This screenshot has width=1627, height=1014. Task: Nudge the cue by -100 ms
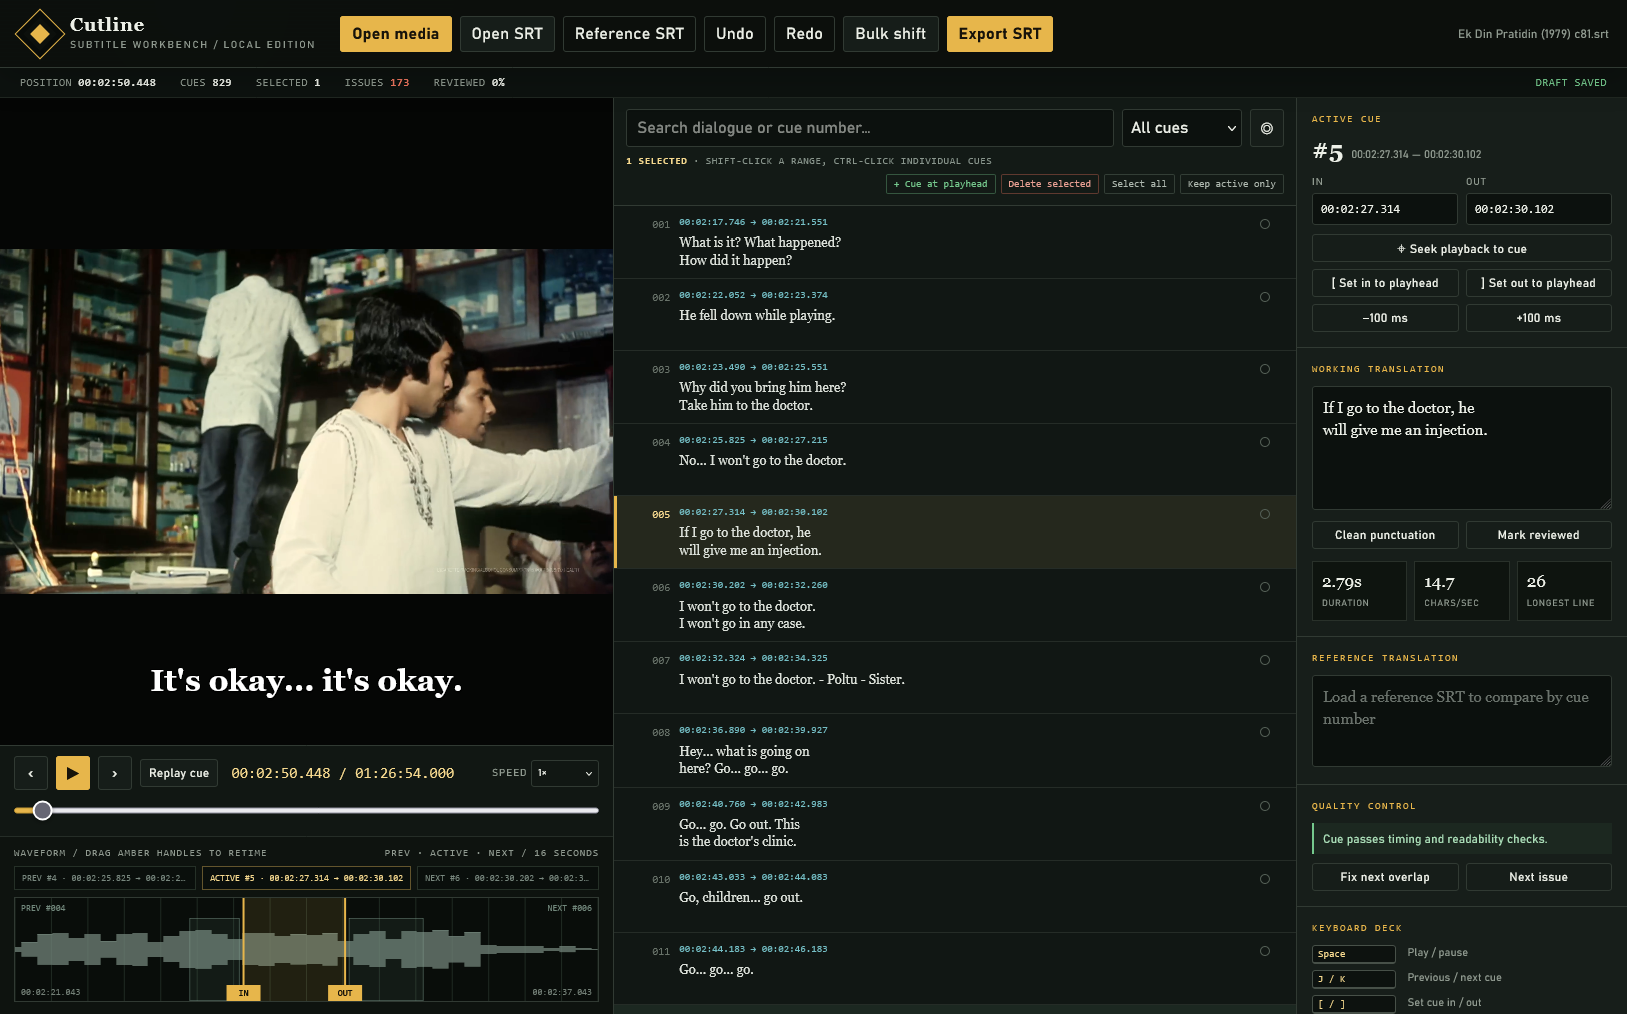(x=1385, y=318)
